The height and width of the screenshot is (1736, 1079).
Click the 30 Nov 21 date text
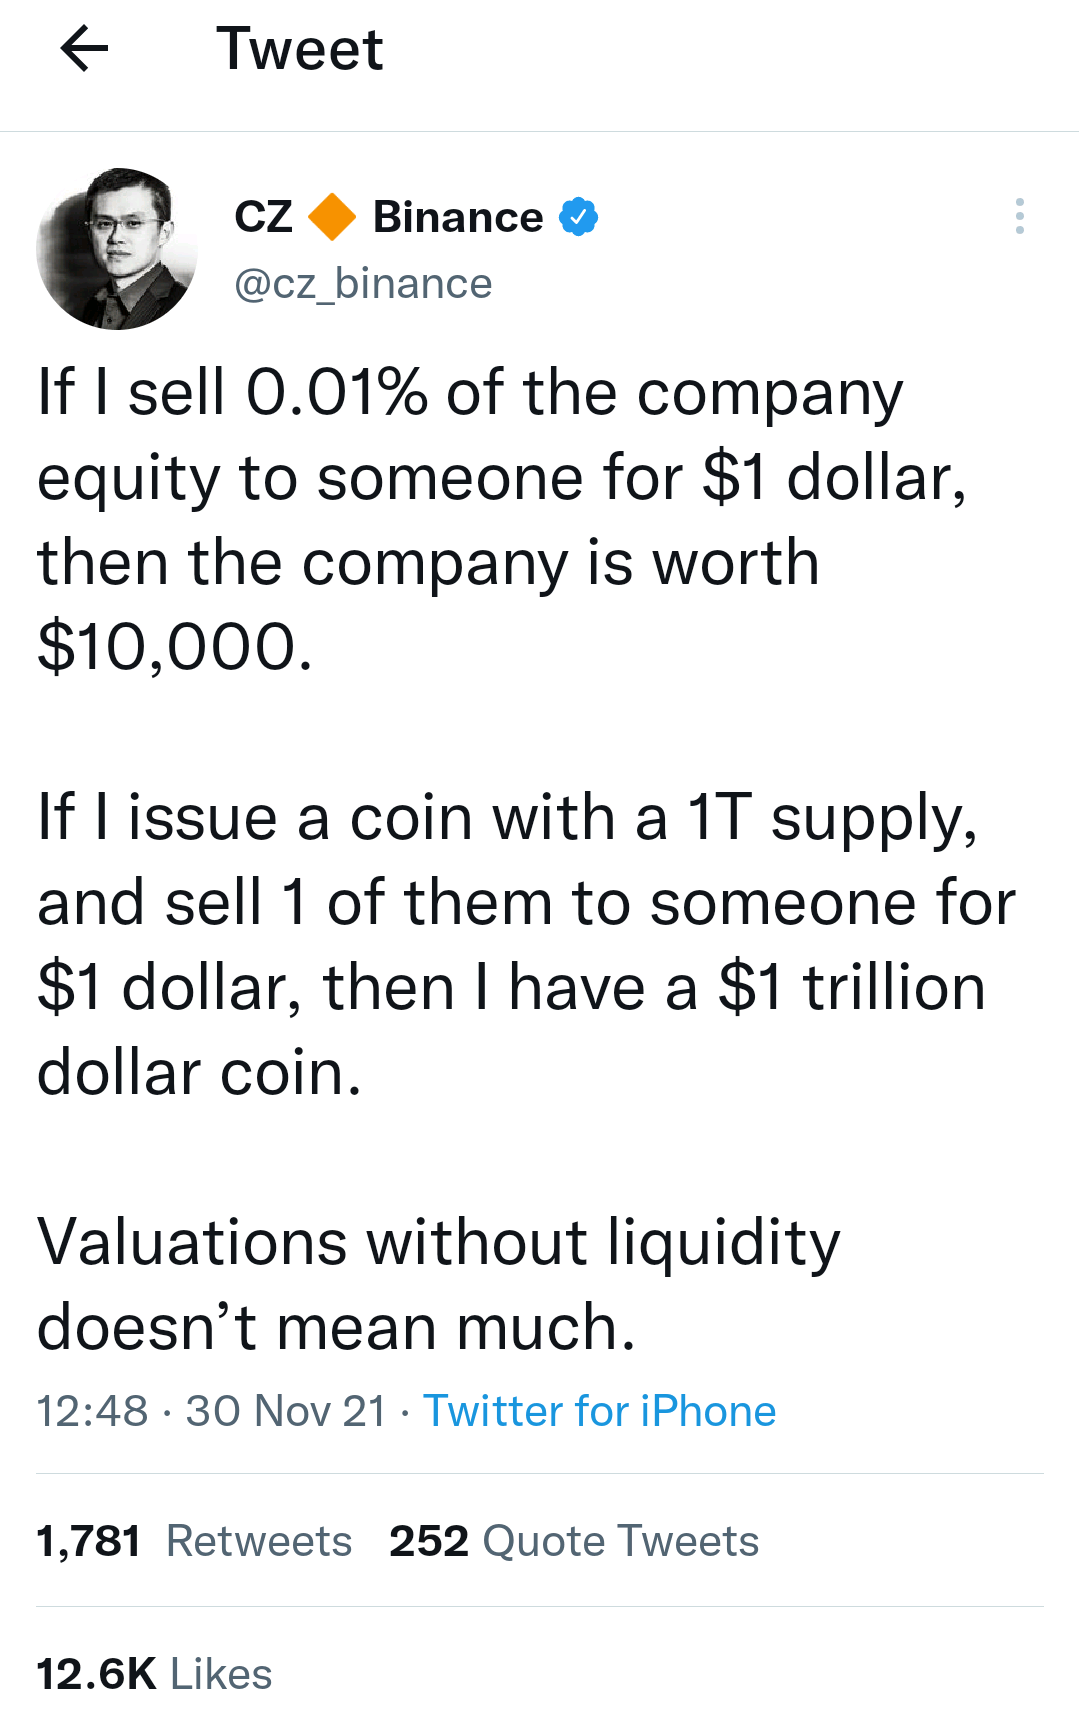286,1411
